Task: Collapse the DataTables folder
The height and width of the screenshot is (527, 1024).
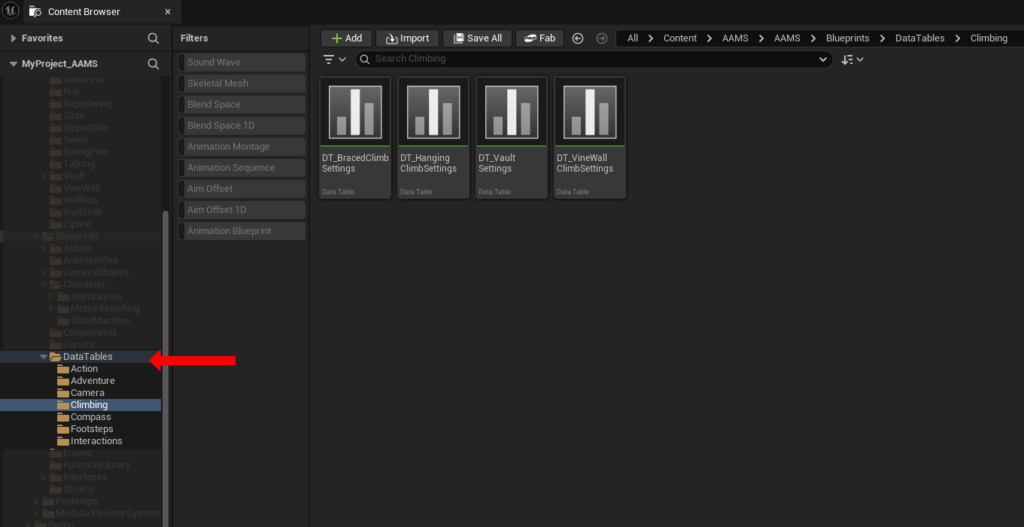Action: pos(43,357)
